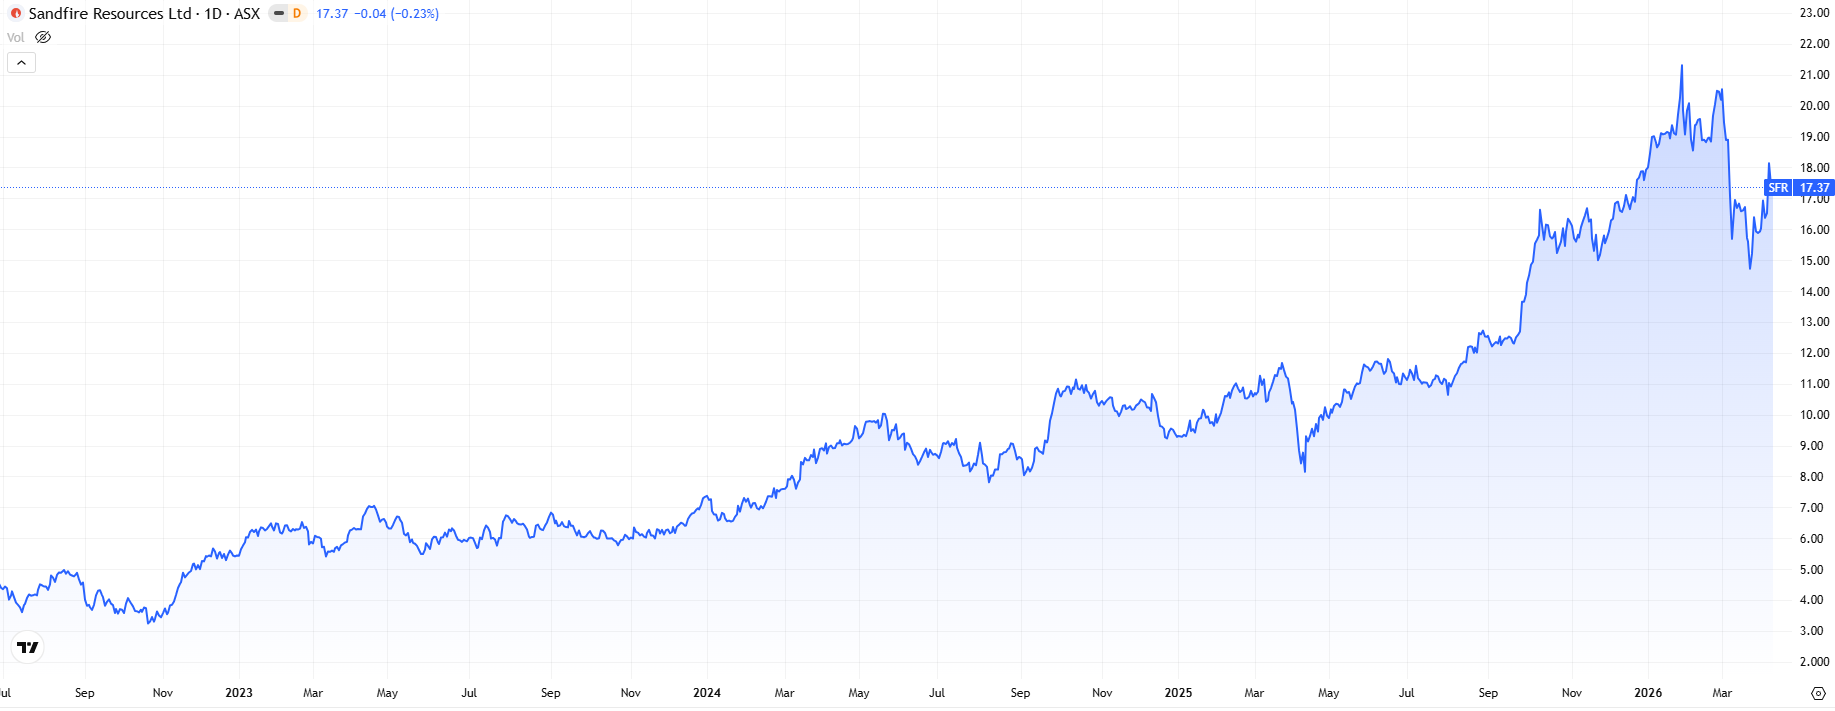Viewport: 1835px width, 711px height.
Task: Click the 21.00 price axis label
Action: click(x=1814, y=75)
